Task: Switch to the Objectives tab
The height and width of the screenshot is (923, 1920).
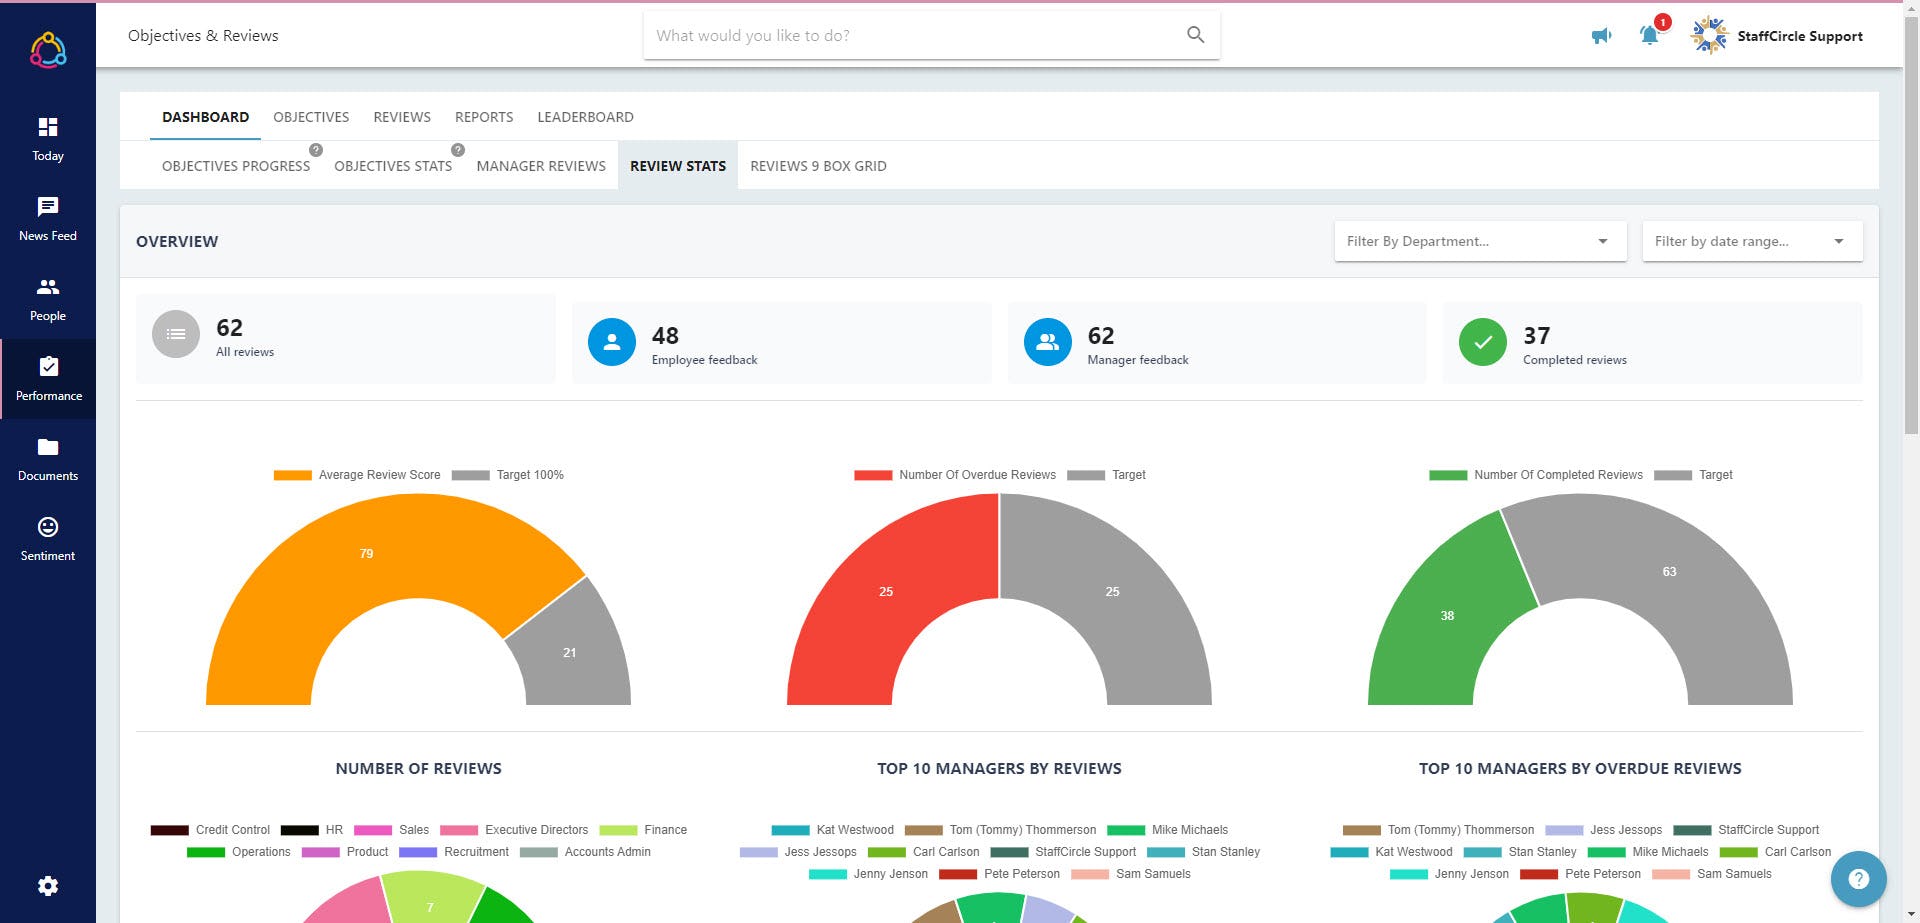Action: pyautogui.click(x=311, y=117)
